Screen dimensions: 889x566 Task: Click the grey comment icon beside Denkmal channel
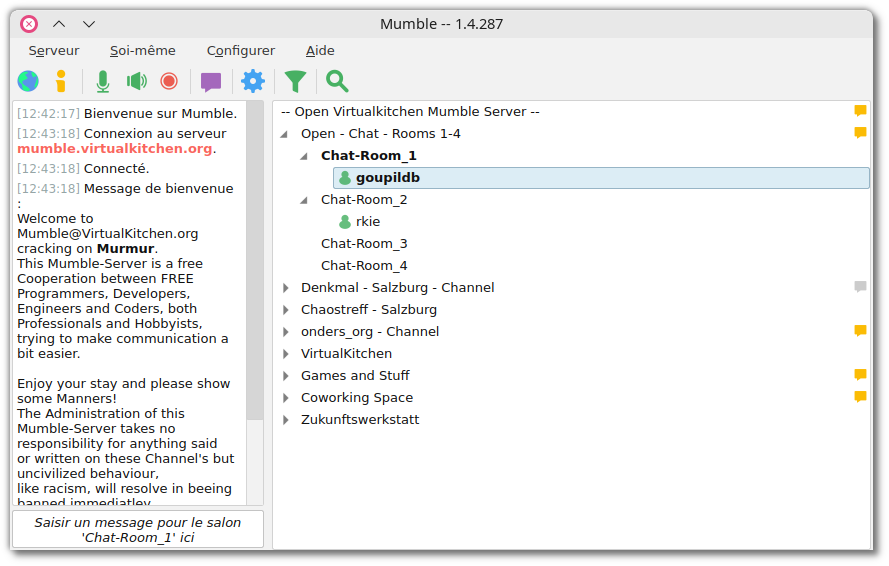(x=860, y=287)
